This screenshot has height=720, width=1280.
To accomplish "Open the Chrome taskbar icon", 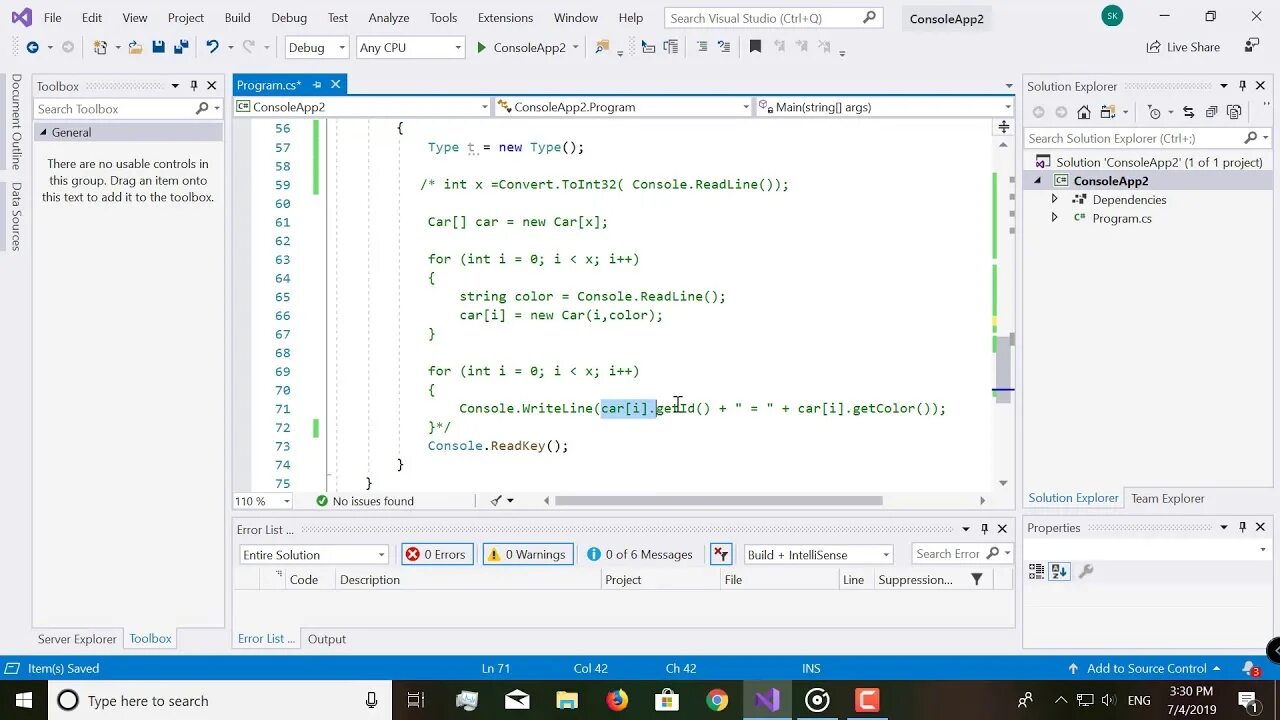I will pyautogui.click(x=717, y=700).
